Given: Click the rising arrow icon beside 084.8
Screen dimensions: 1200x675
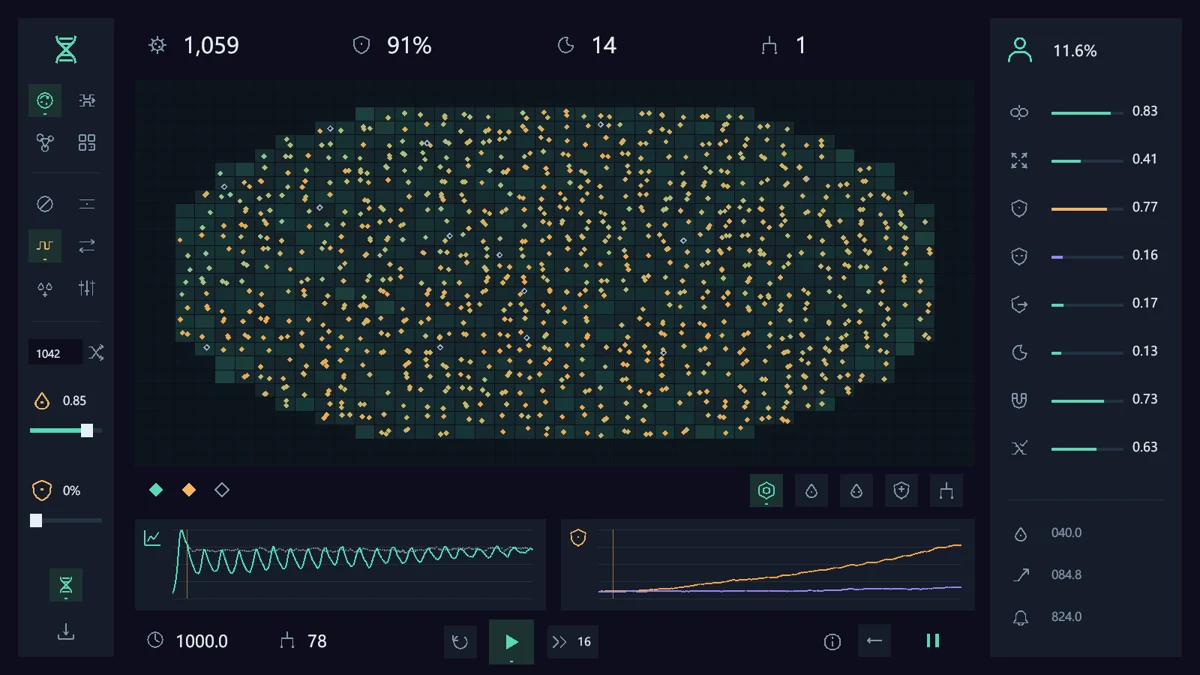Looking at the screenshot, I should (1020, 575).
